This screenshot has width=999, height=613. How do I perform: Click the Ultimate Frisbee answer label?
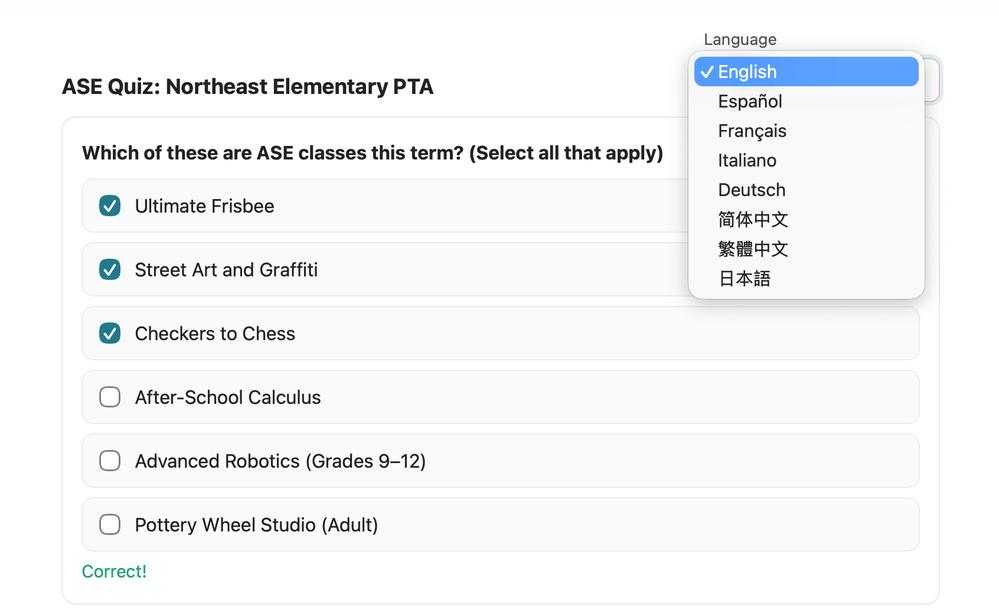(x=204, y=206)
